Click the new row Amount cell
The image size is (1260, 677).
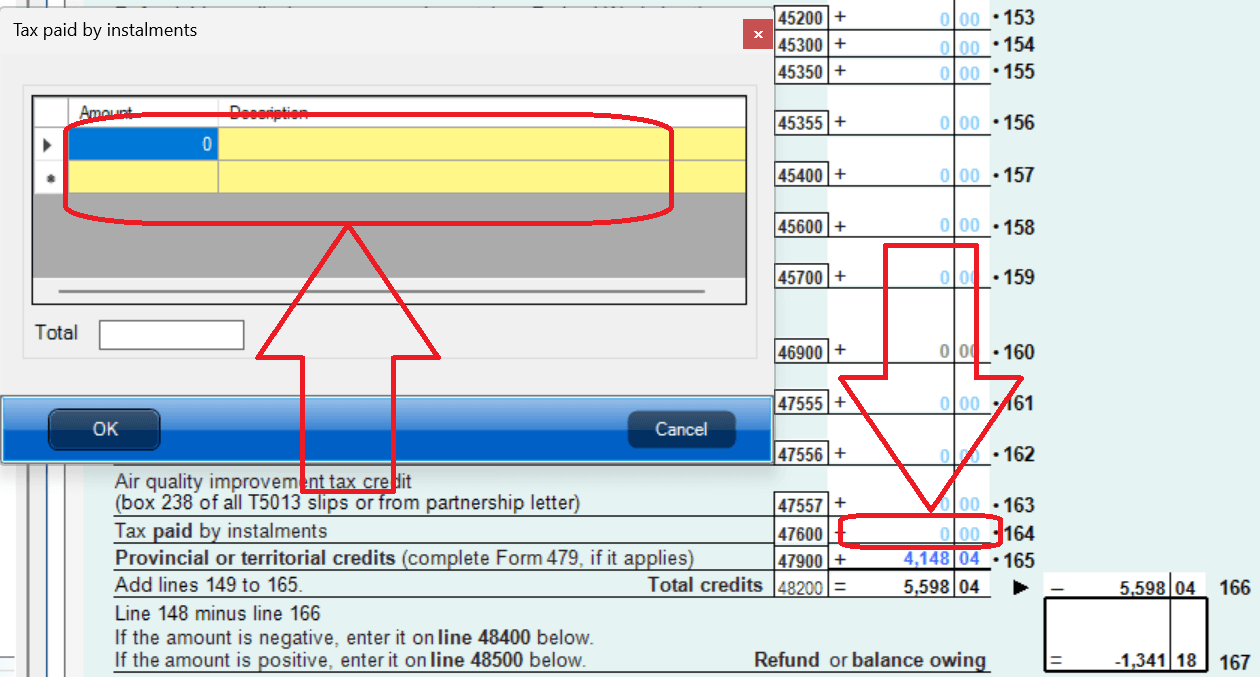(x=143, y=177)
